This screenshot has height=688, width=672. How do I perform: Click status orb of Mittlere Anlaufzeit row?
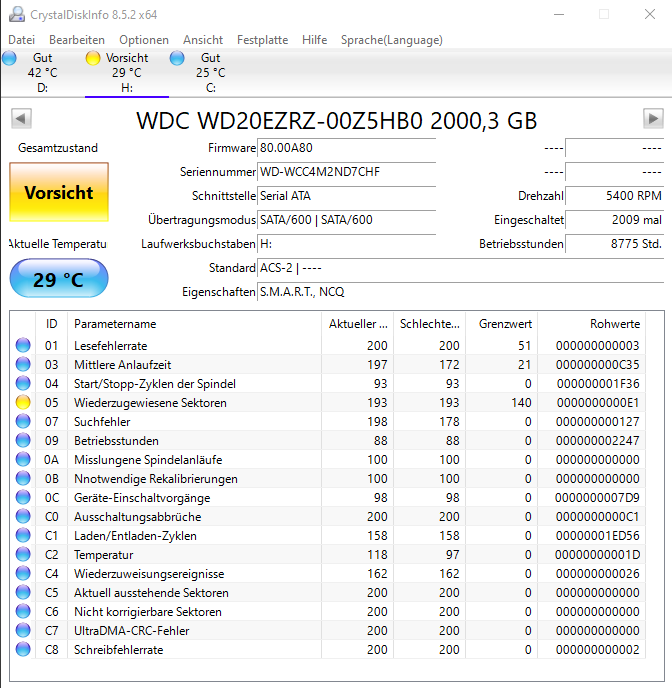coord(23,364)
